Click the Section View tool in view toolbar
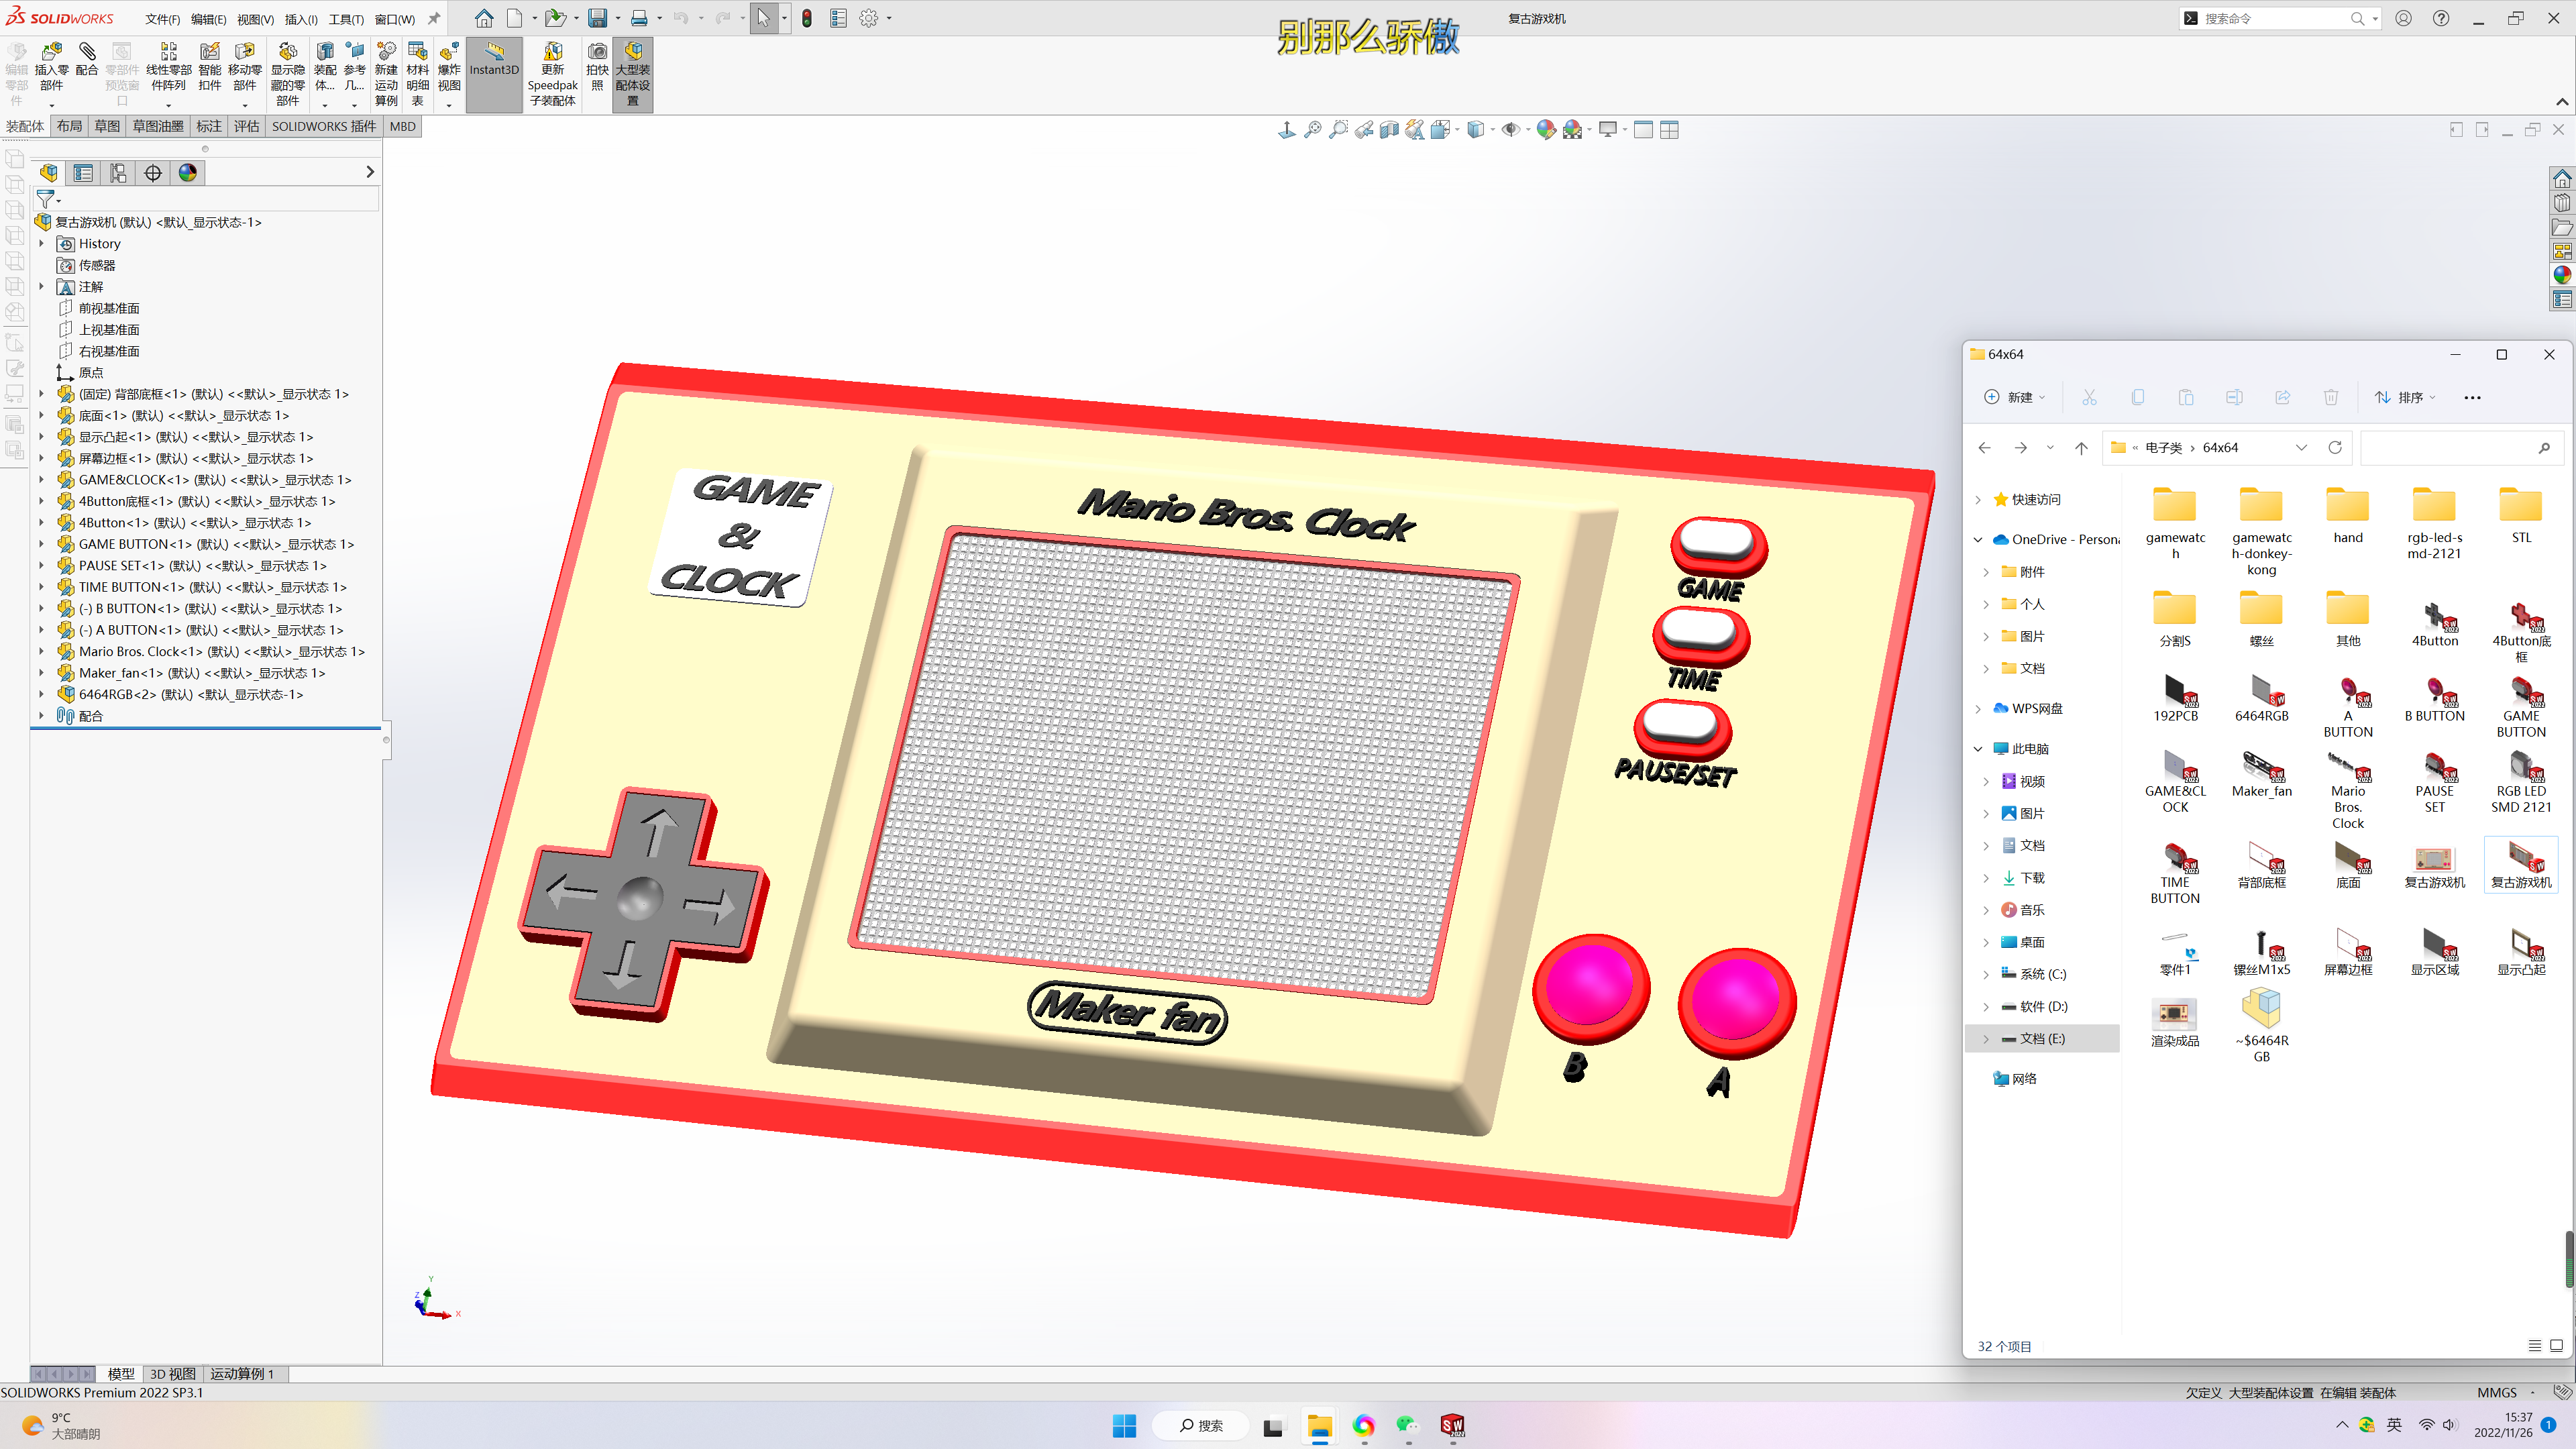 tap(1389, 130)
